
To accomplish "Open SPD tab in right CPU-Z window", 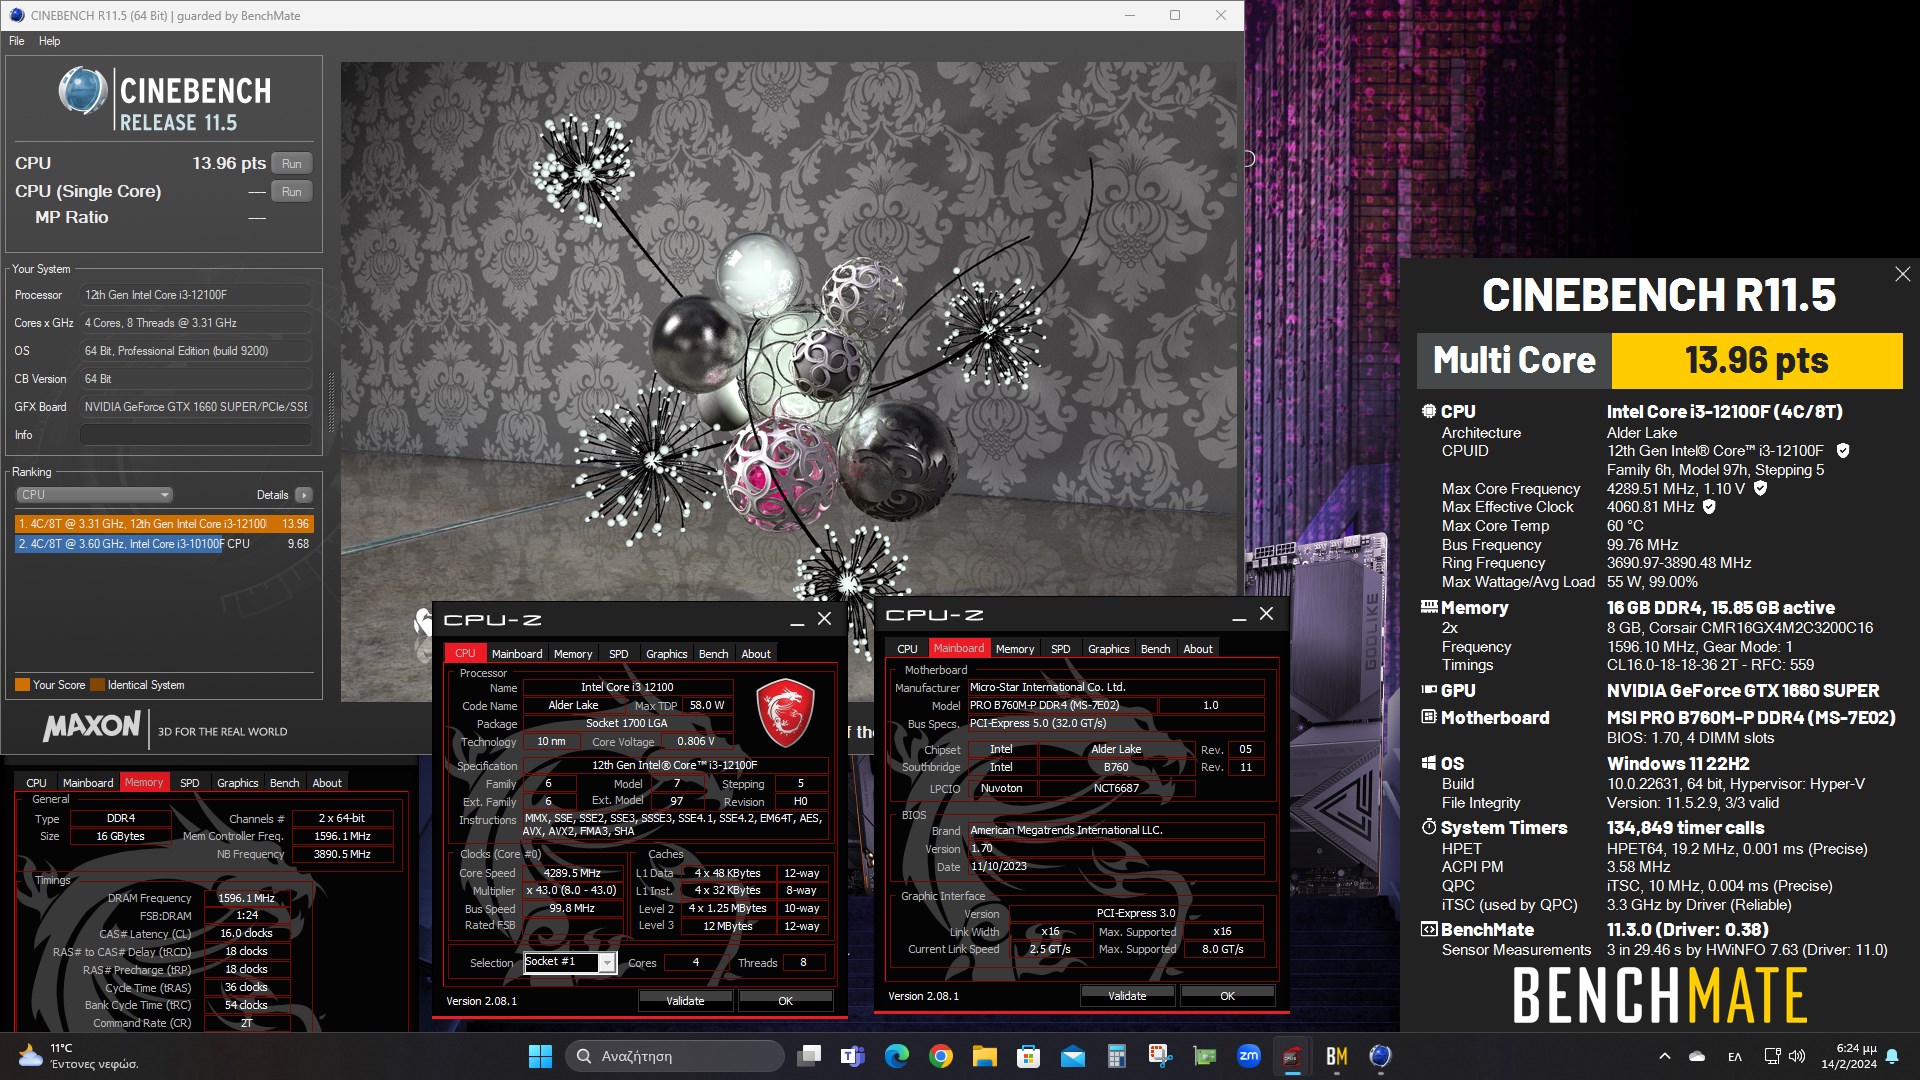I will coord(1060,648).
